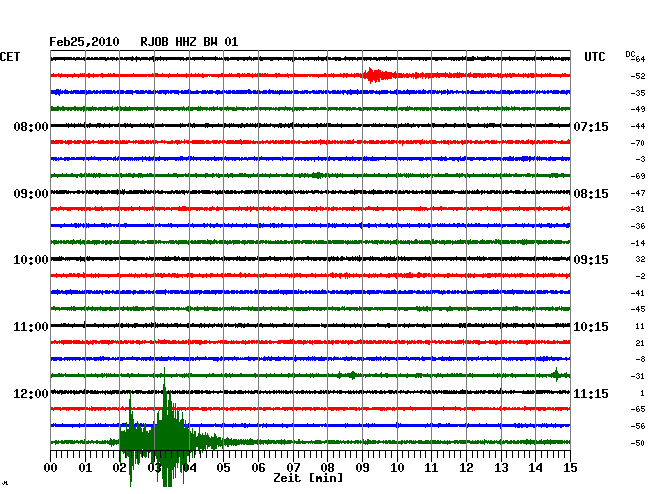Select the 10:00 CET time label
650x494 pixels.
31,260
